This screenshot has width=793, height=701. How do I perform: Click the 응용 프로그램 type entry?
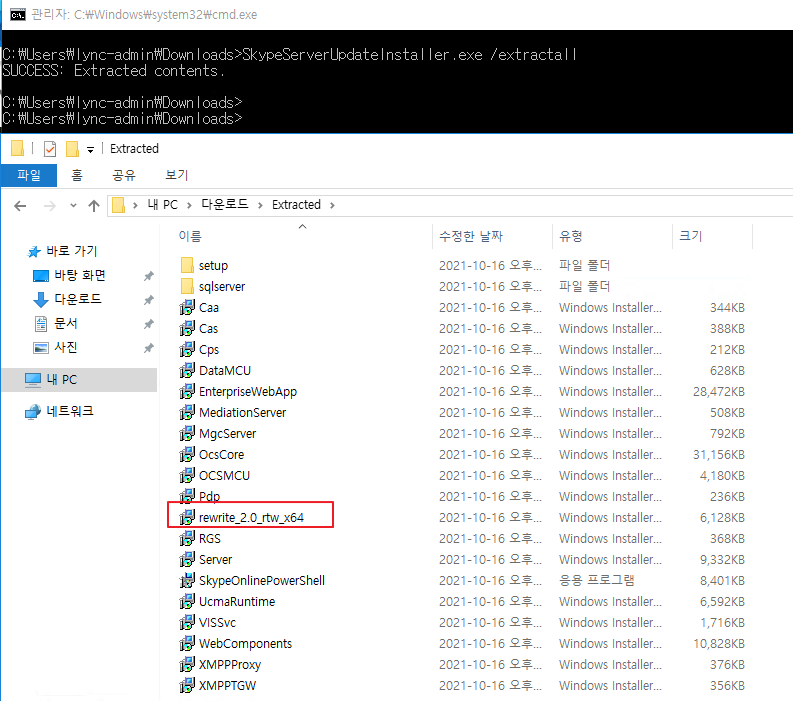pos(596,580)
